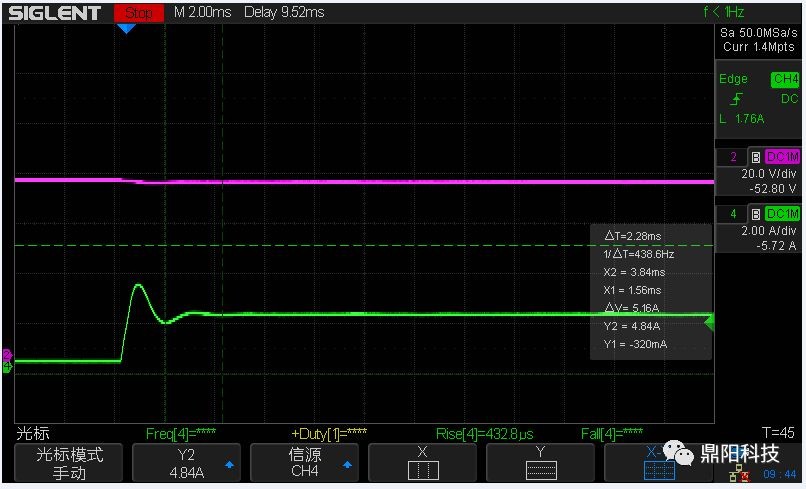The width and height of the screenshot is (806, 489).
Task: Click the blue trigger position marker at top
Action: pos(126,29)
